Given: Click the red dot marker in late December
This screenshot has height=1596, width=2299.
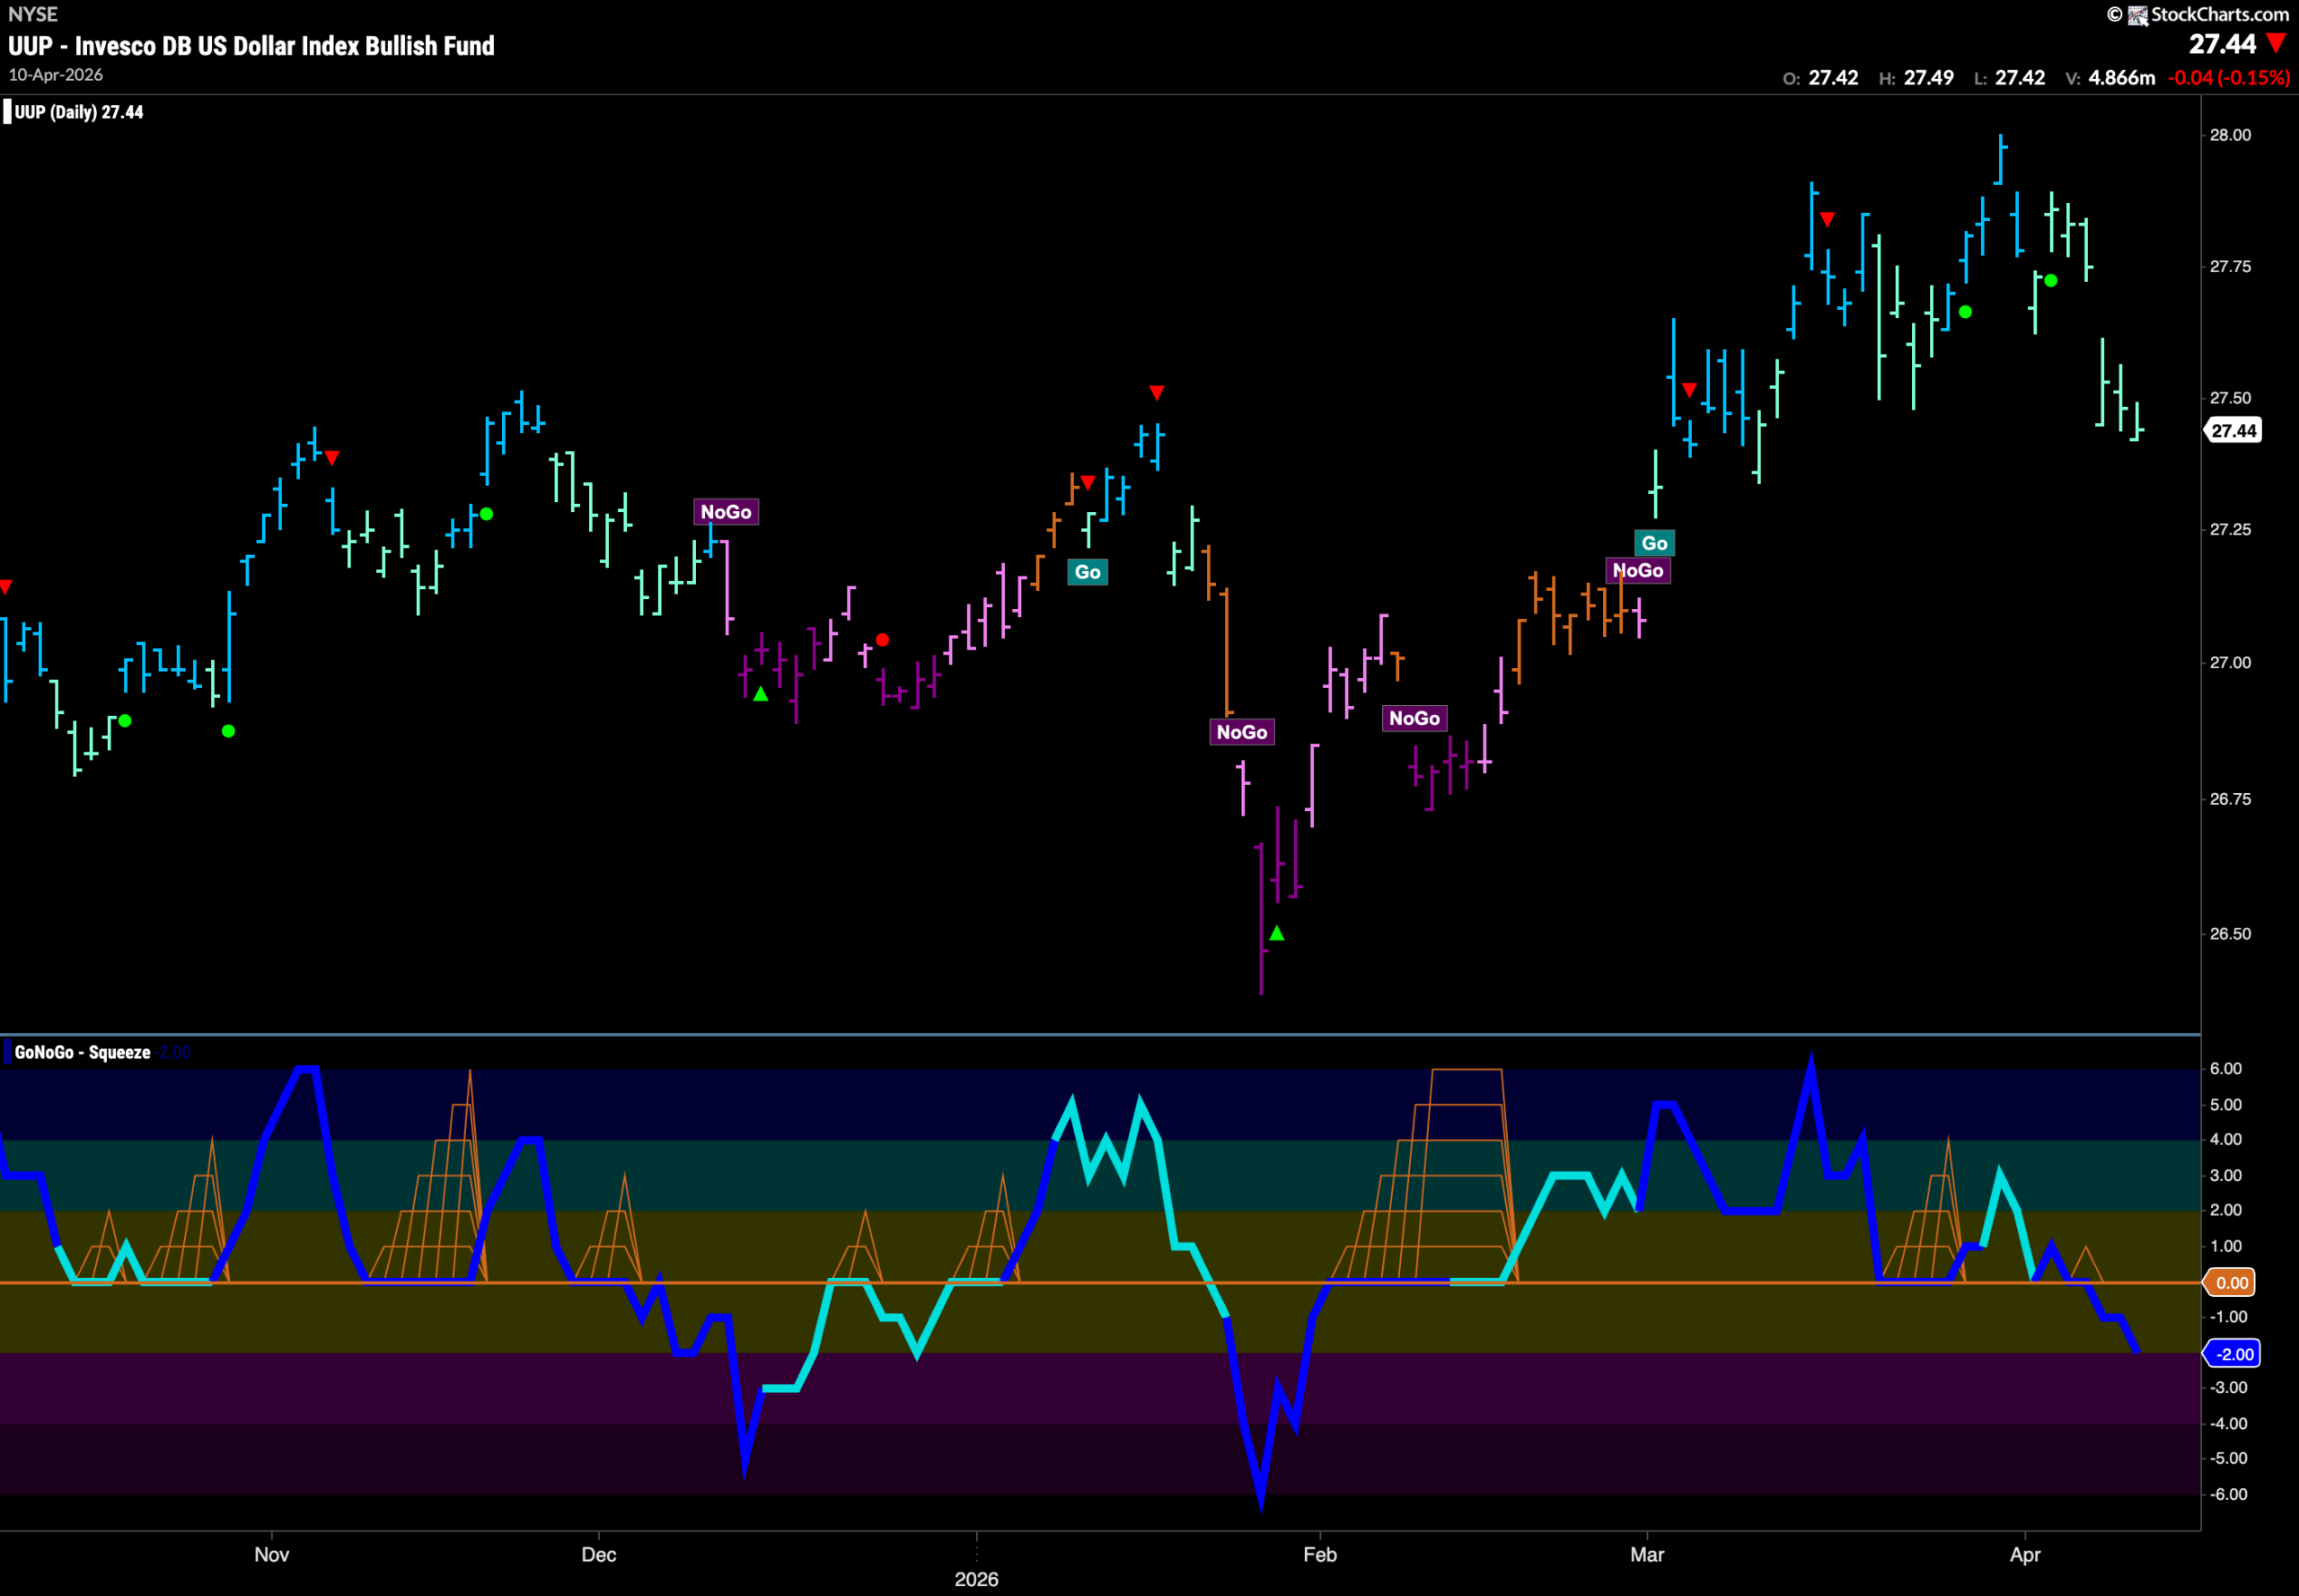Looking at the screenshot, I should pos(882,640).
